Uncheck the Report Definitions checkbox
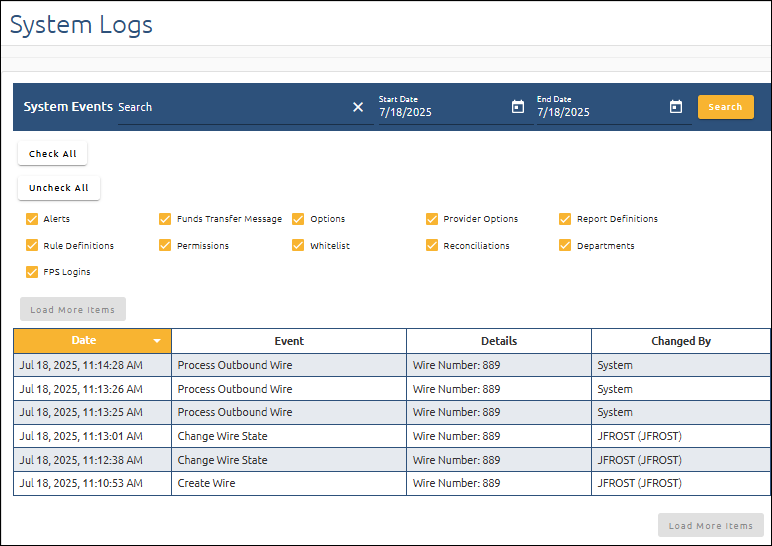The image size is (772, 546). coord(565,219)
